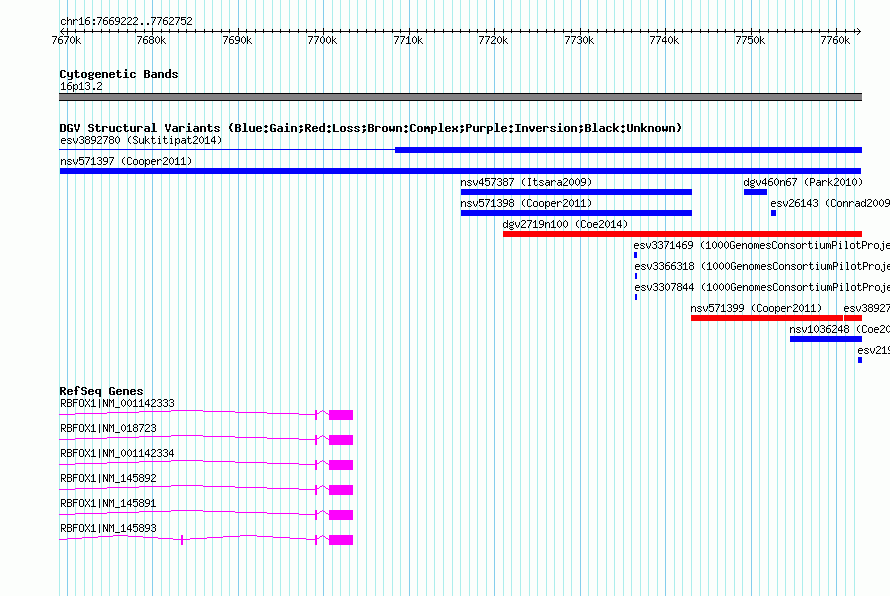Open the dgv460n67 (Park2010) variant

(x=803, y=182)
